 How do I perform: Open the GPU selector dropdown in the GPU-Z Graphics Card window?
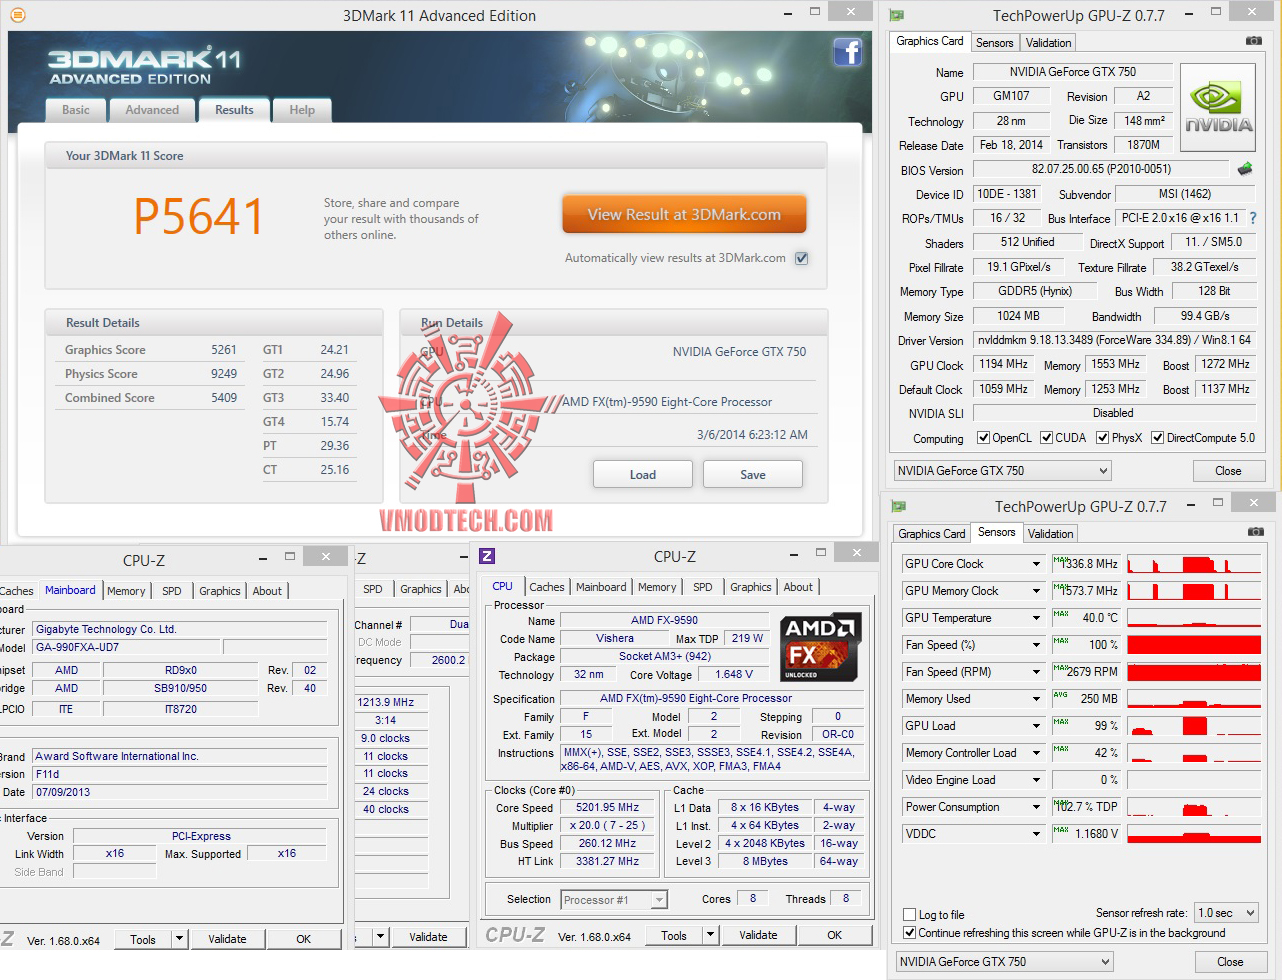tap(1002, 471)
